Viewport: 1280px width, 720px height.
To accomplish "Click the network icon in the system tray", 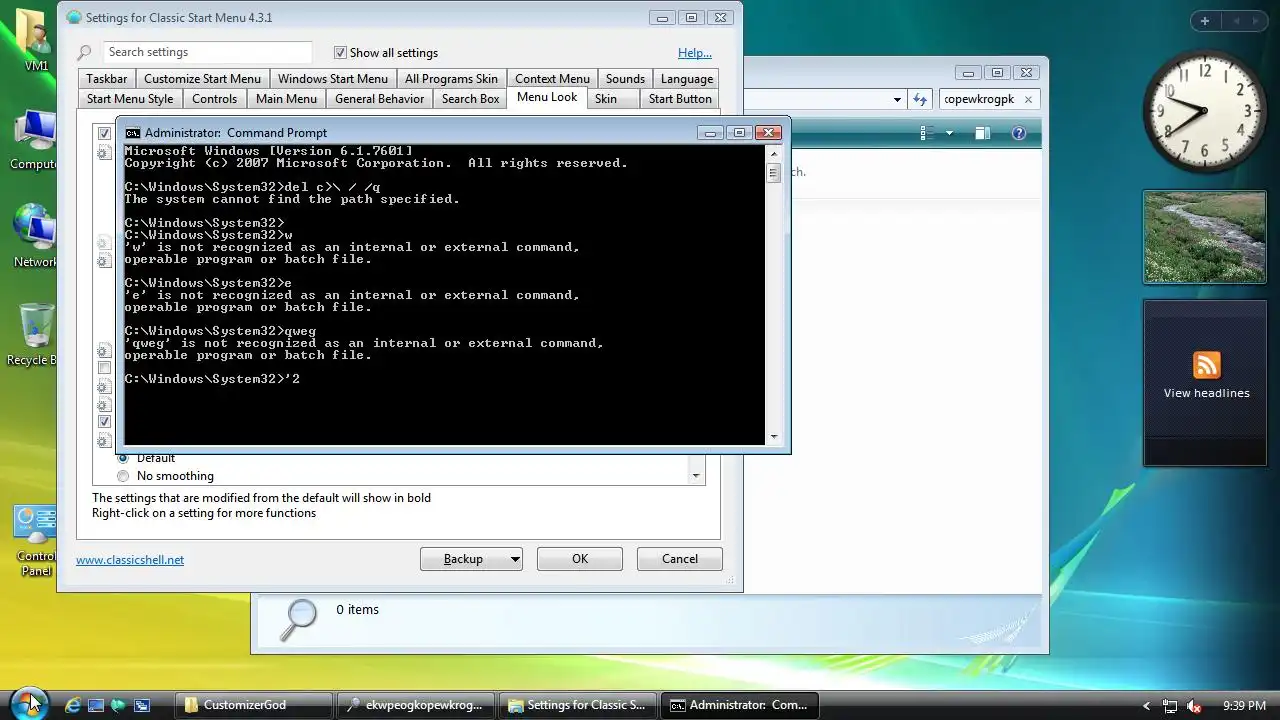I will (1170, 705).
